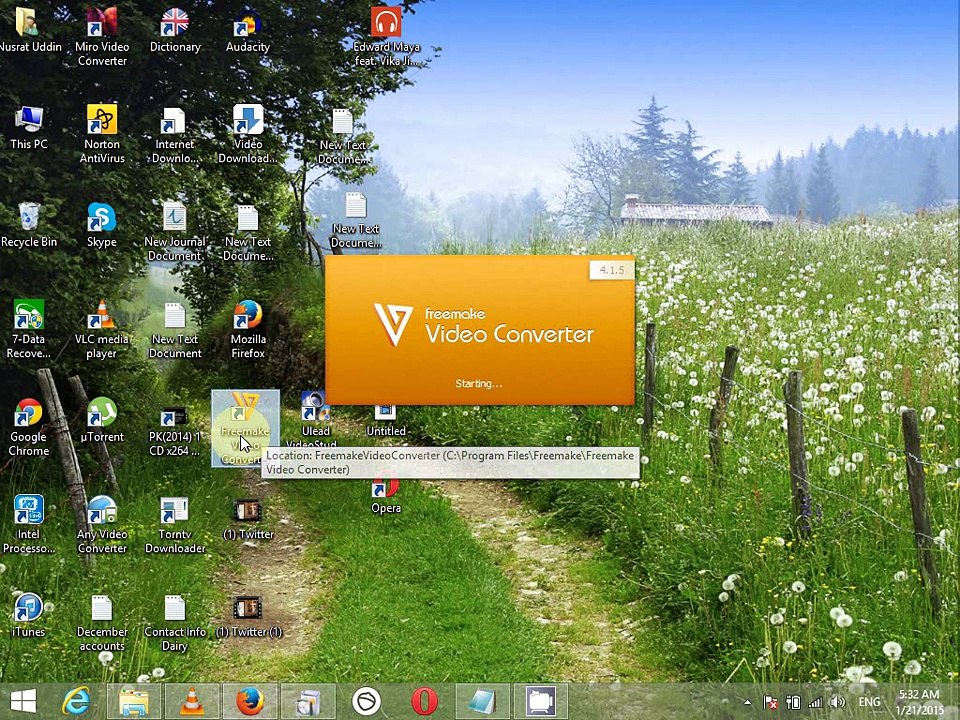Click the 4.1.5 version badge

[x=612, y=270]
